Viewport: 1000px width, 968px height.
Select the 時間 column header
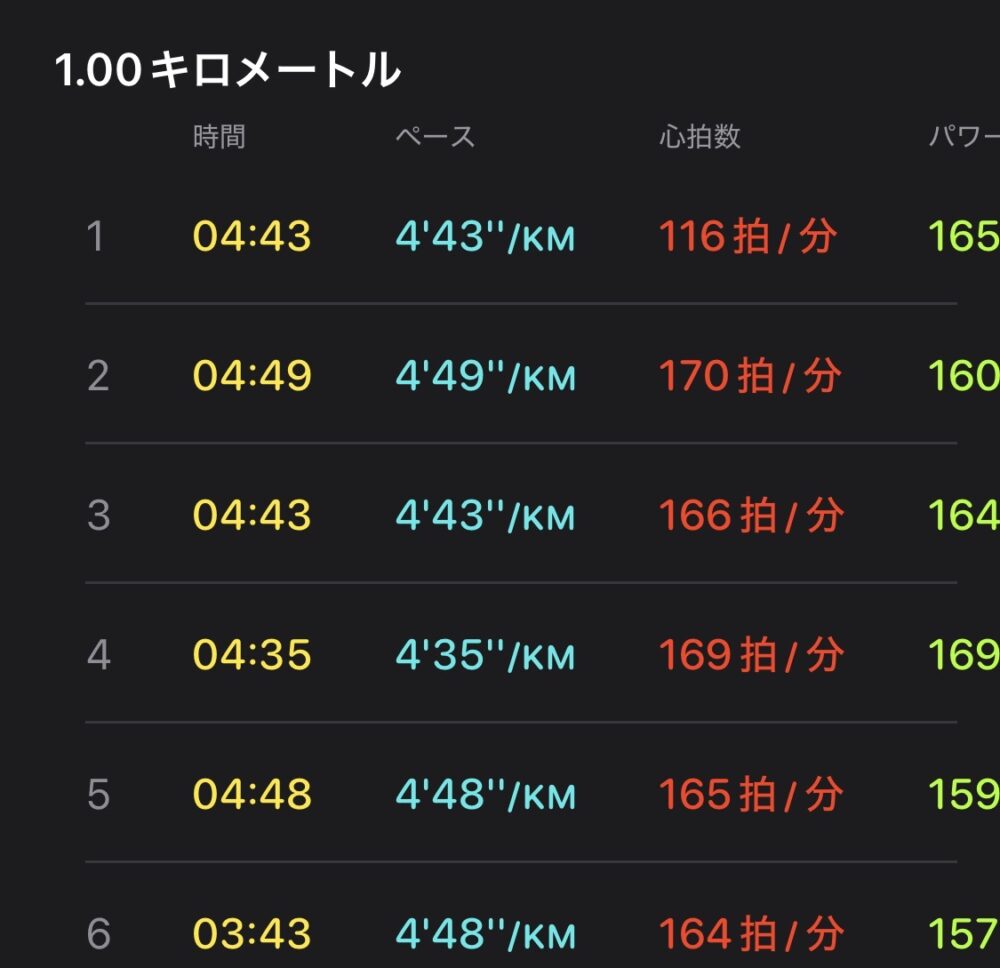[x=219, y=136]
